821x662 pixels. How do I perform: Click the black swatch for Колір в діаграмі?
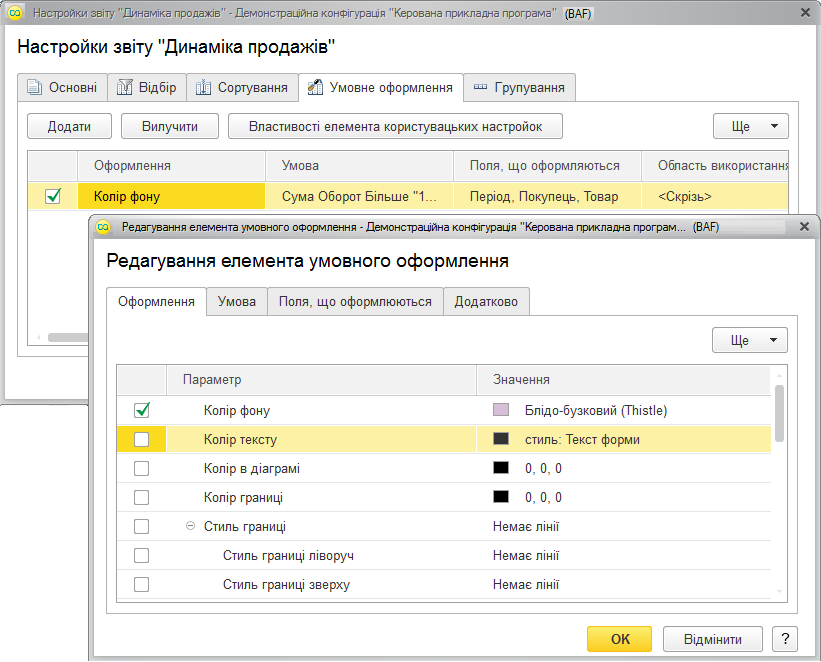pos(501,467)
